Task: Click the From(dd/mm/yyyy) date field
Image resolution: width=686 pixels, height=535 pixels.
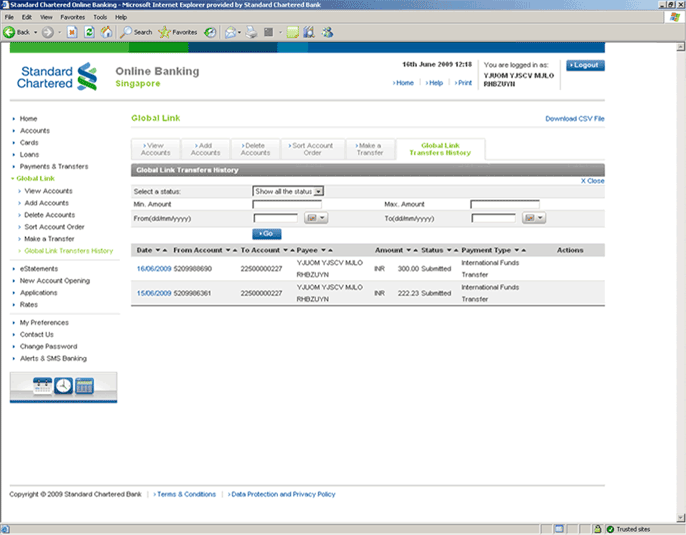Action: coord(276,218)
